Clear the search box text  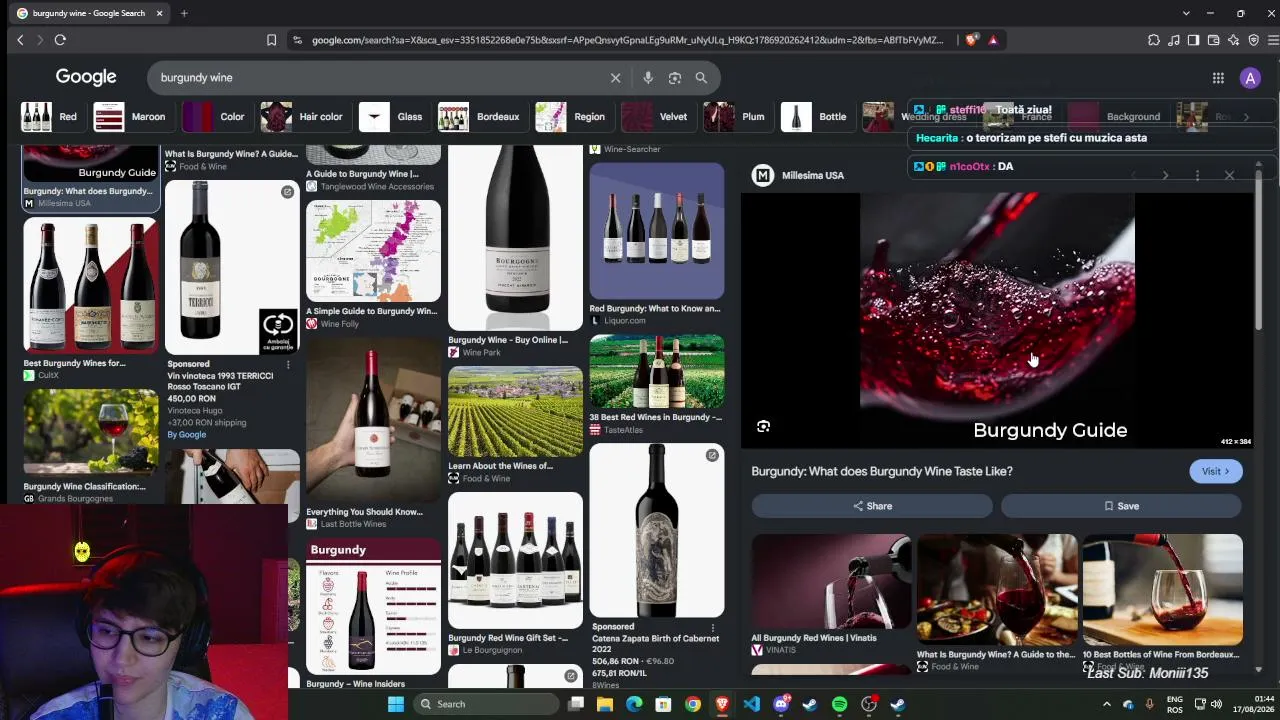tap(615, 78)
